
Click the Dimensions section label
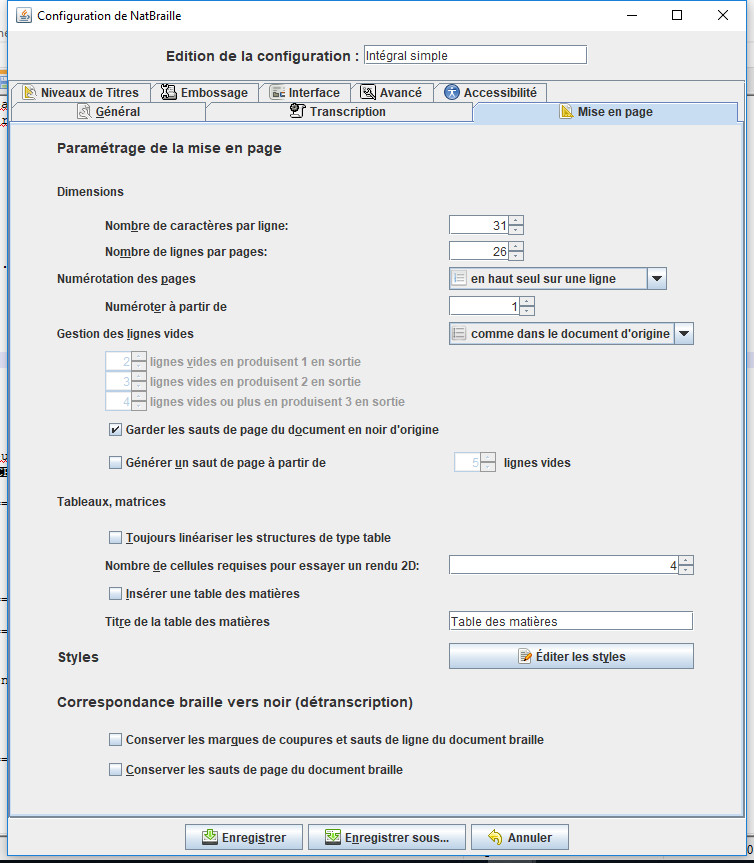(x=90, y=192)
